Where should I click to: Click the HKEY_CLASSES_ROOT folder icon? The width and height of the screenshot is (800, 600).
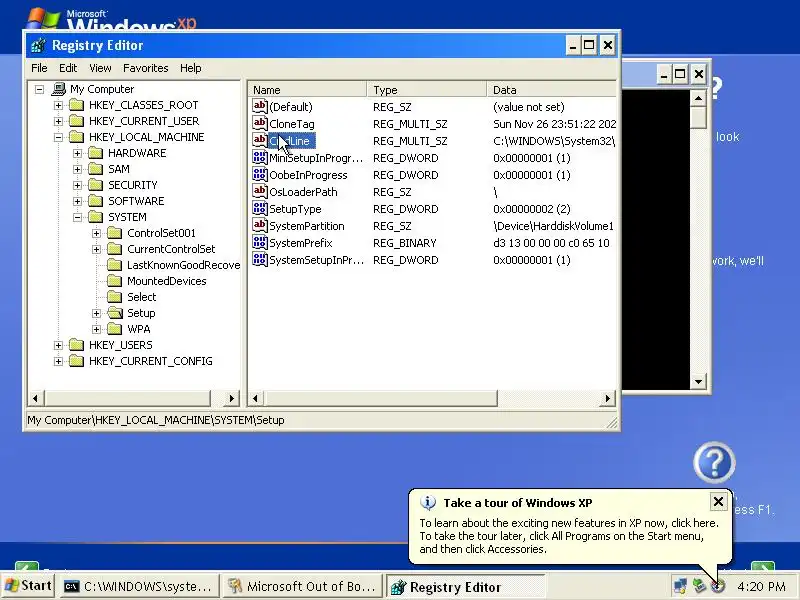(x=77, y=105)
